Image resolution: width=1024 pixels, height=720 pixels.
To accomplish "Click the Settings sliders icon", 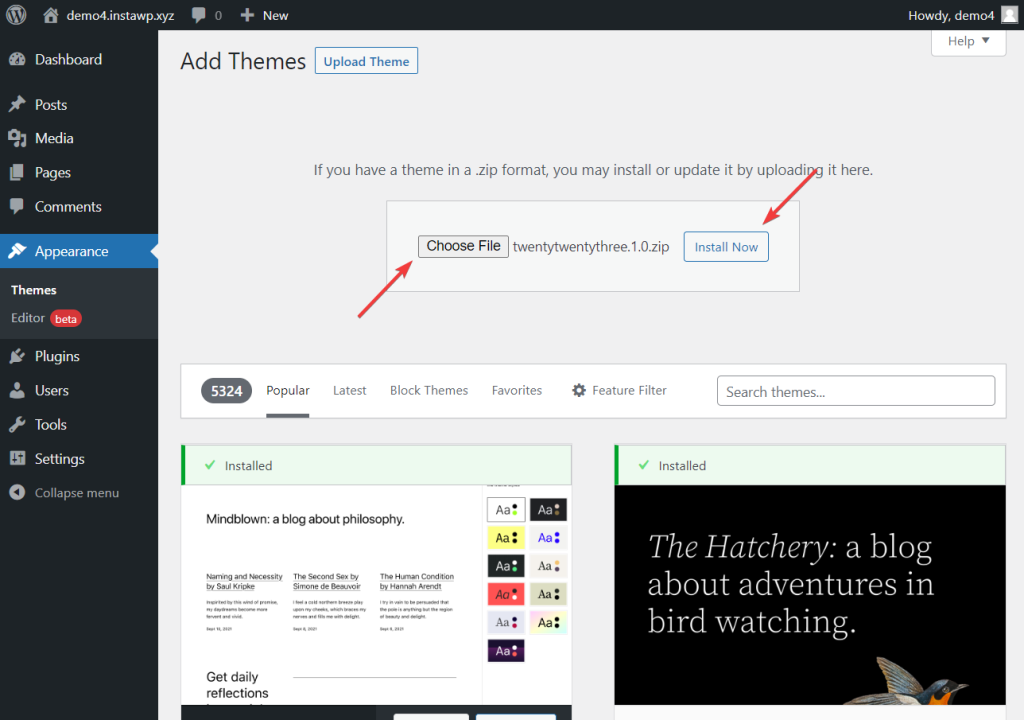I will pos(18,459).
